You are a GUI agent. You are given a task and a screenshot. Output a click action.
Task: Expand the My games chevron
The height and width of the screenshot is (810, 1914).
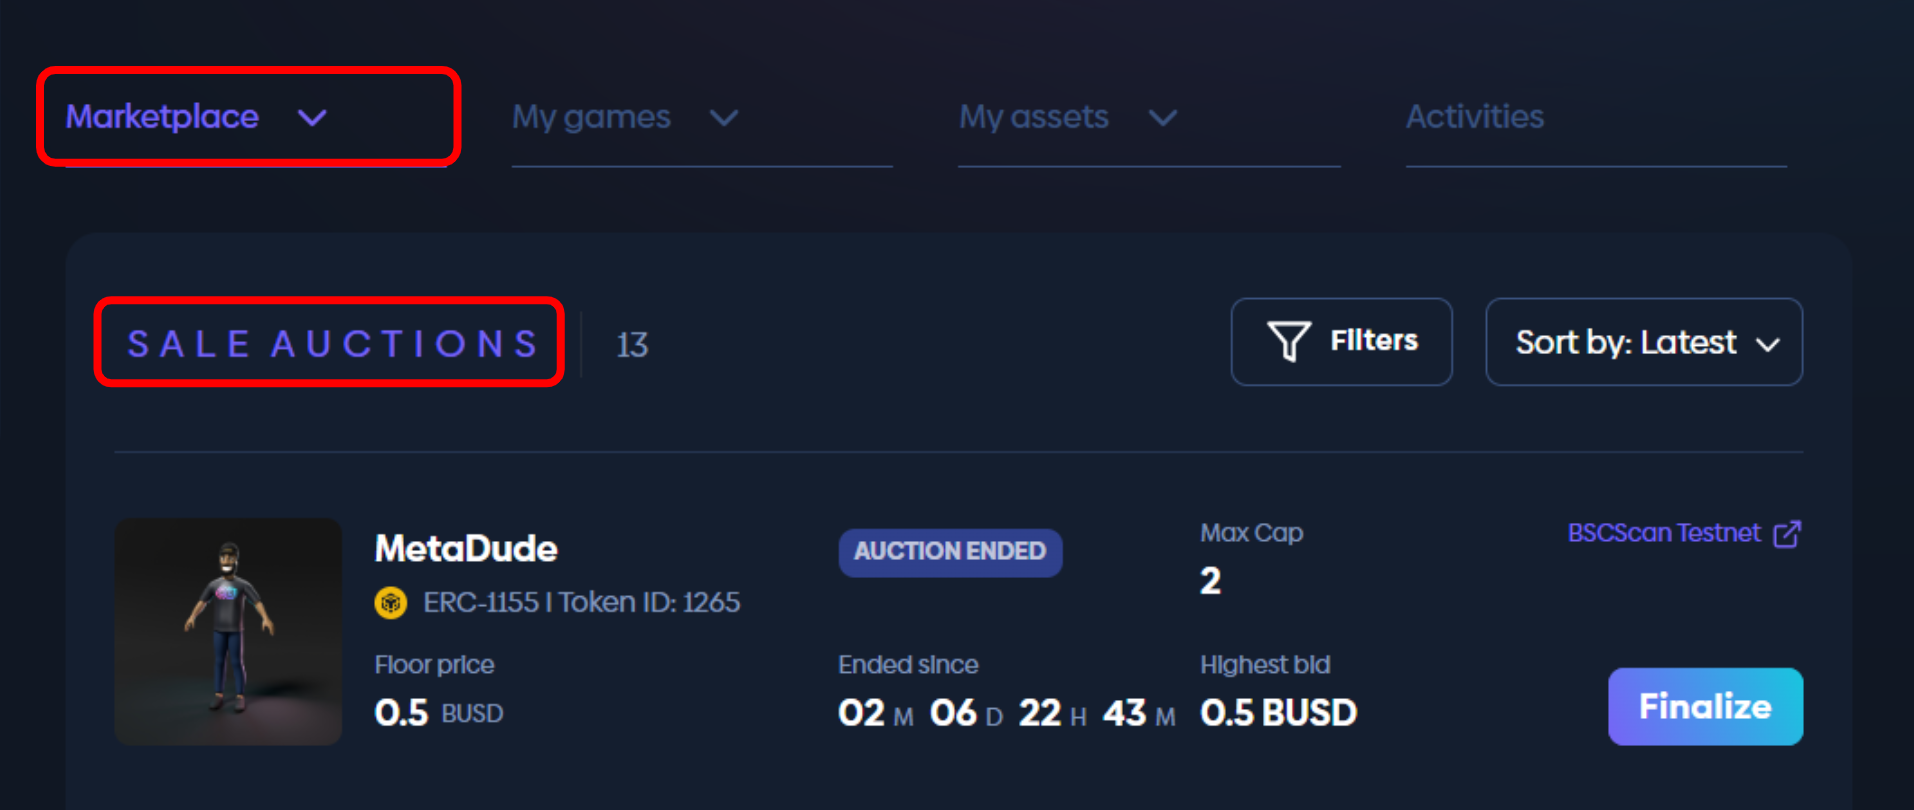point(723,118)
